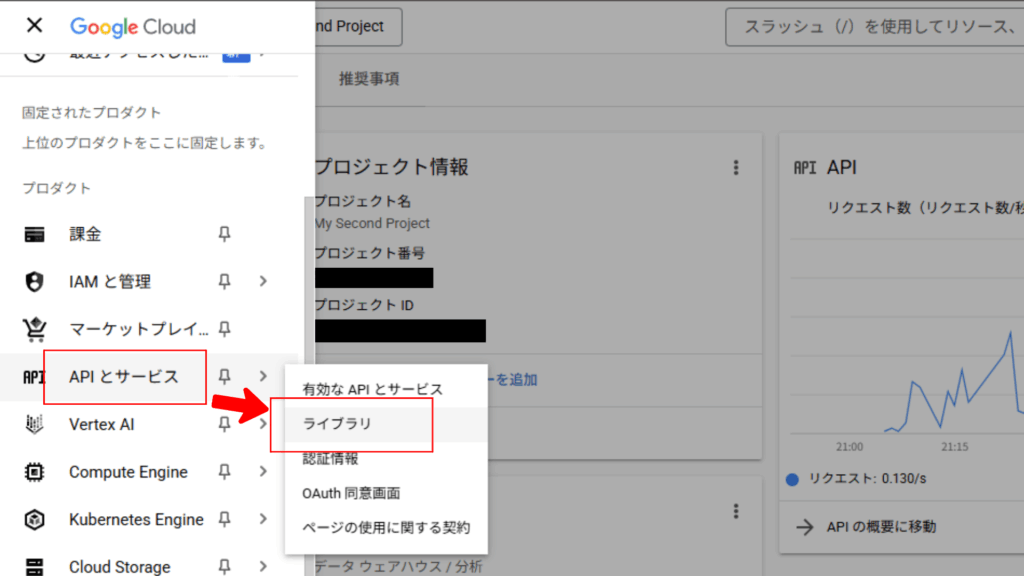
Task: Click the プロジェクト情報 card title
Action: click(392, 167)
